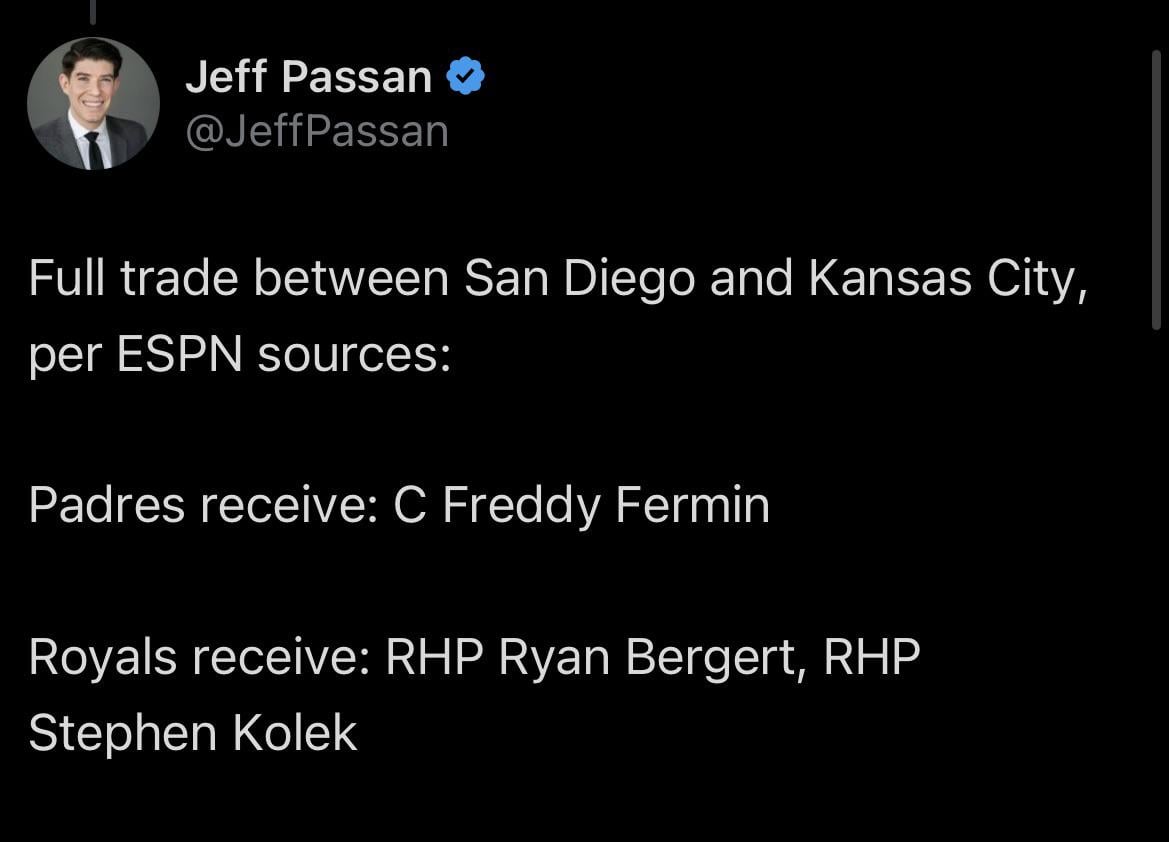
Task: Click the scrollbar indicator at the top
Action: coord(92,12)
